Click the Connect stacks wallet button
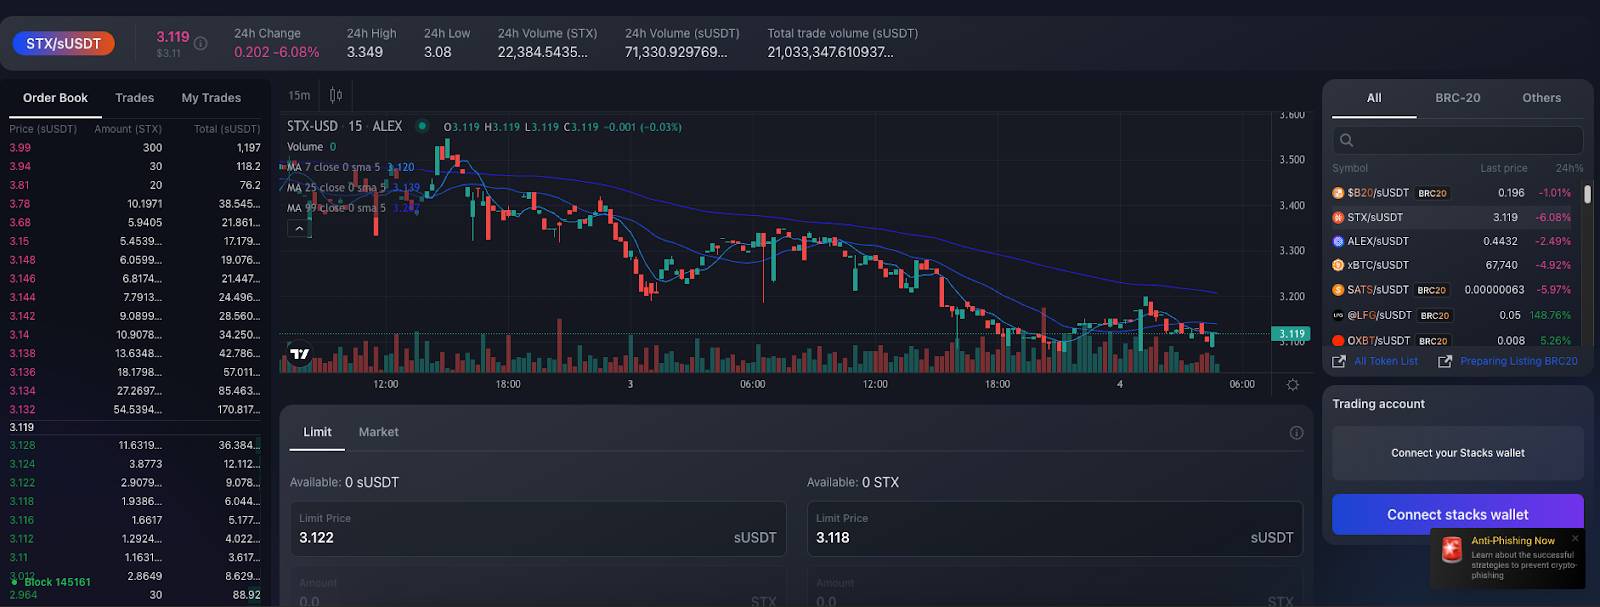Viewport: 1600px width, 607px height. point(1458,515)
